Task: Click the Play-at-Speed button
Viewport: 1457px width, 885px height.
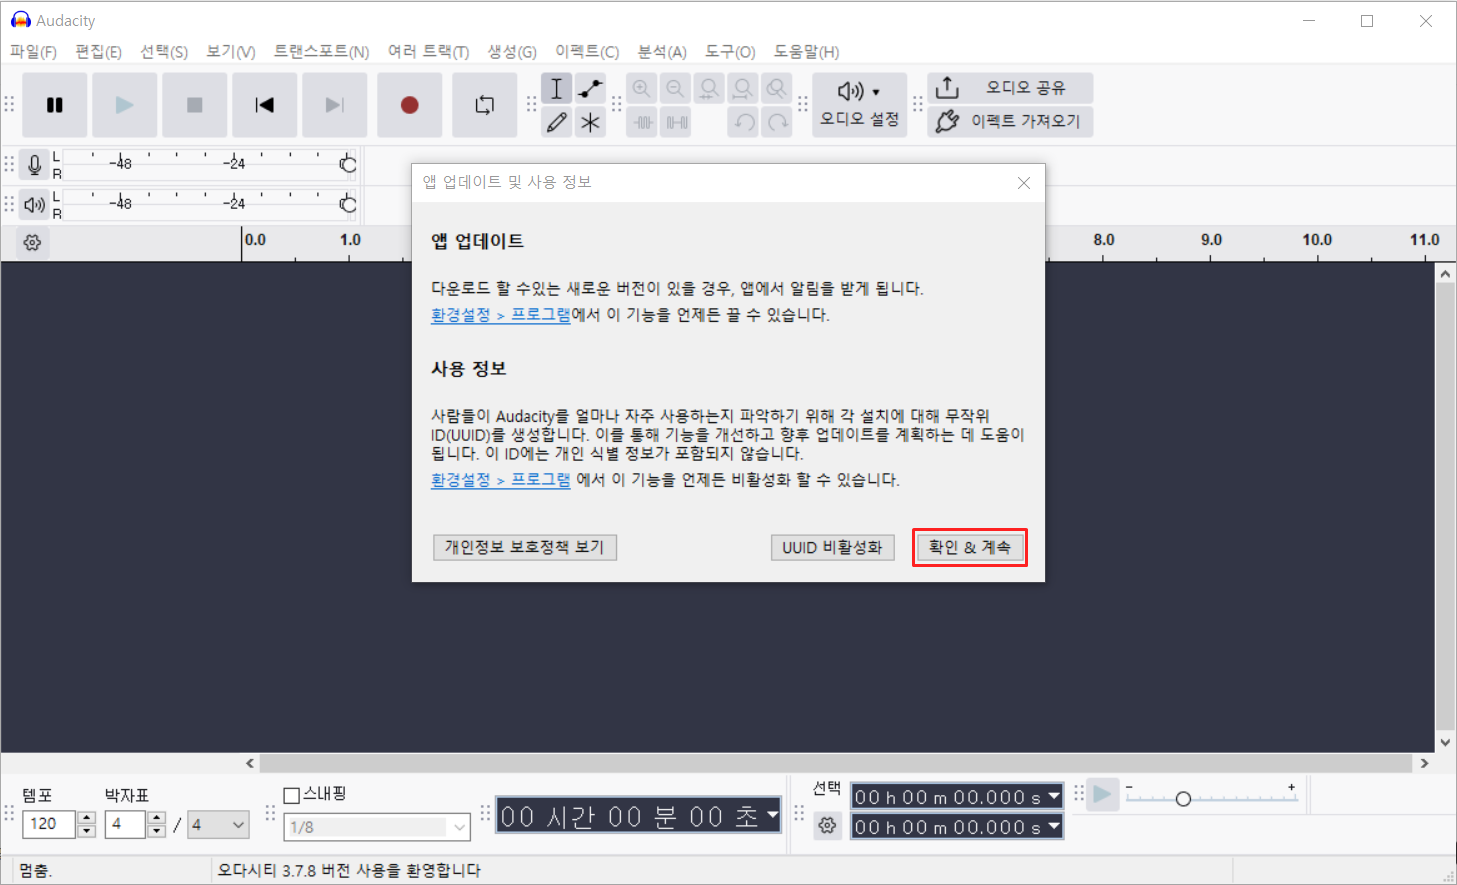Action: (1102, 795)
